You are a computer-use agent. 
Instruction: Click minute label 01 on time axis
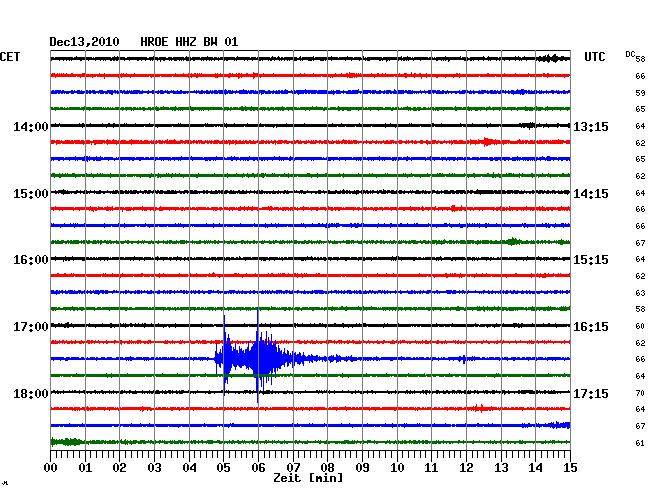(x=85, y=467)
